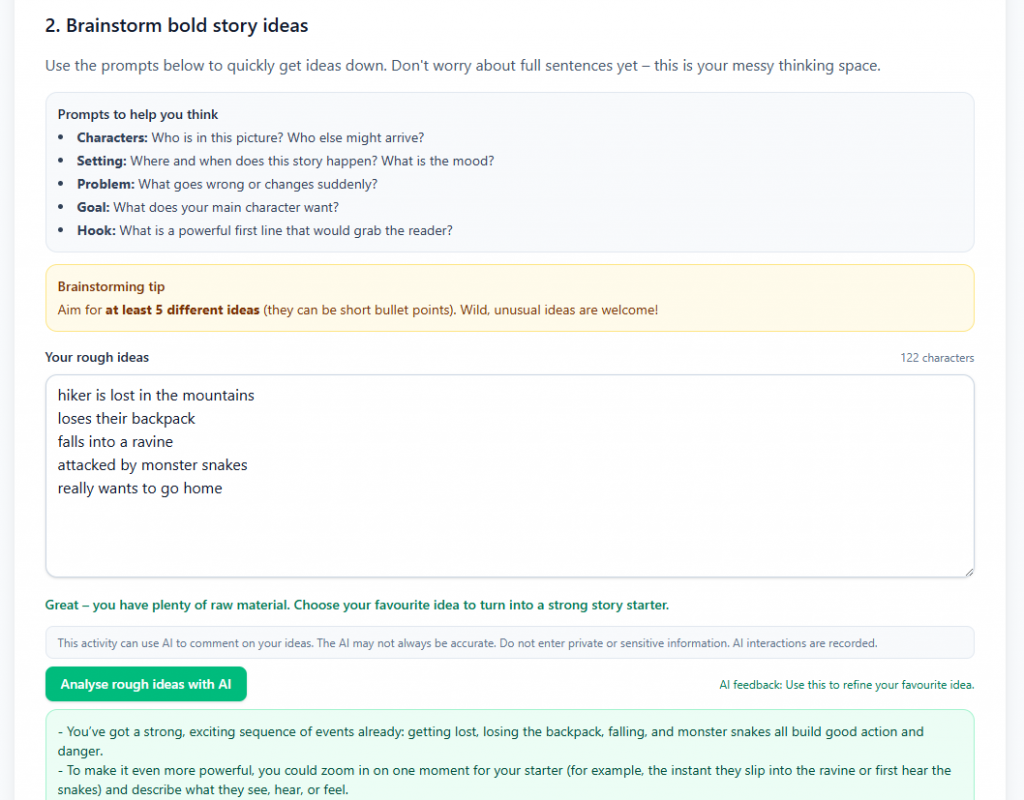Click the '122 characters' counter

(936, 358)
